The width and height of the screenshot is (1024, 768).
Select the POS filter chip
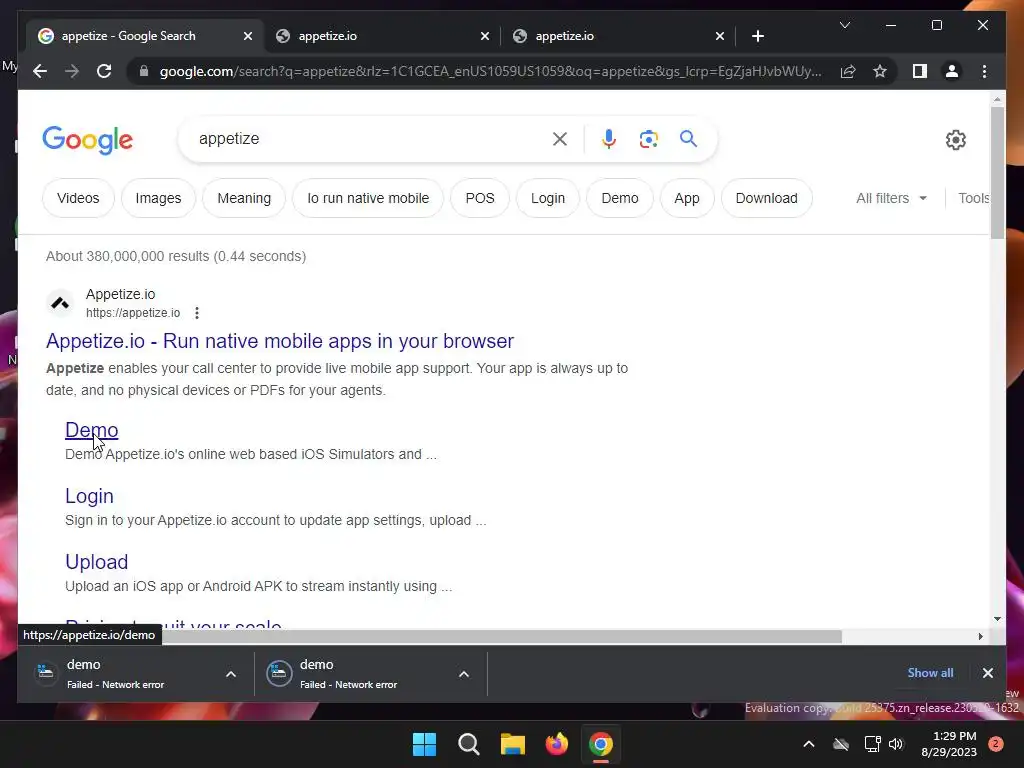coord(479,198)
